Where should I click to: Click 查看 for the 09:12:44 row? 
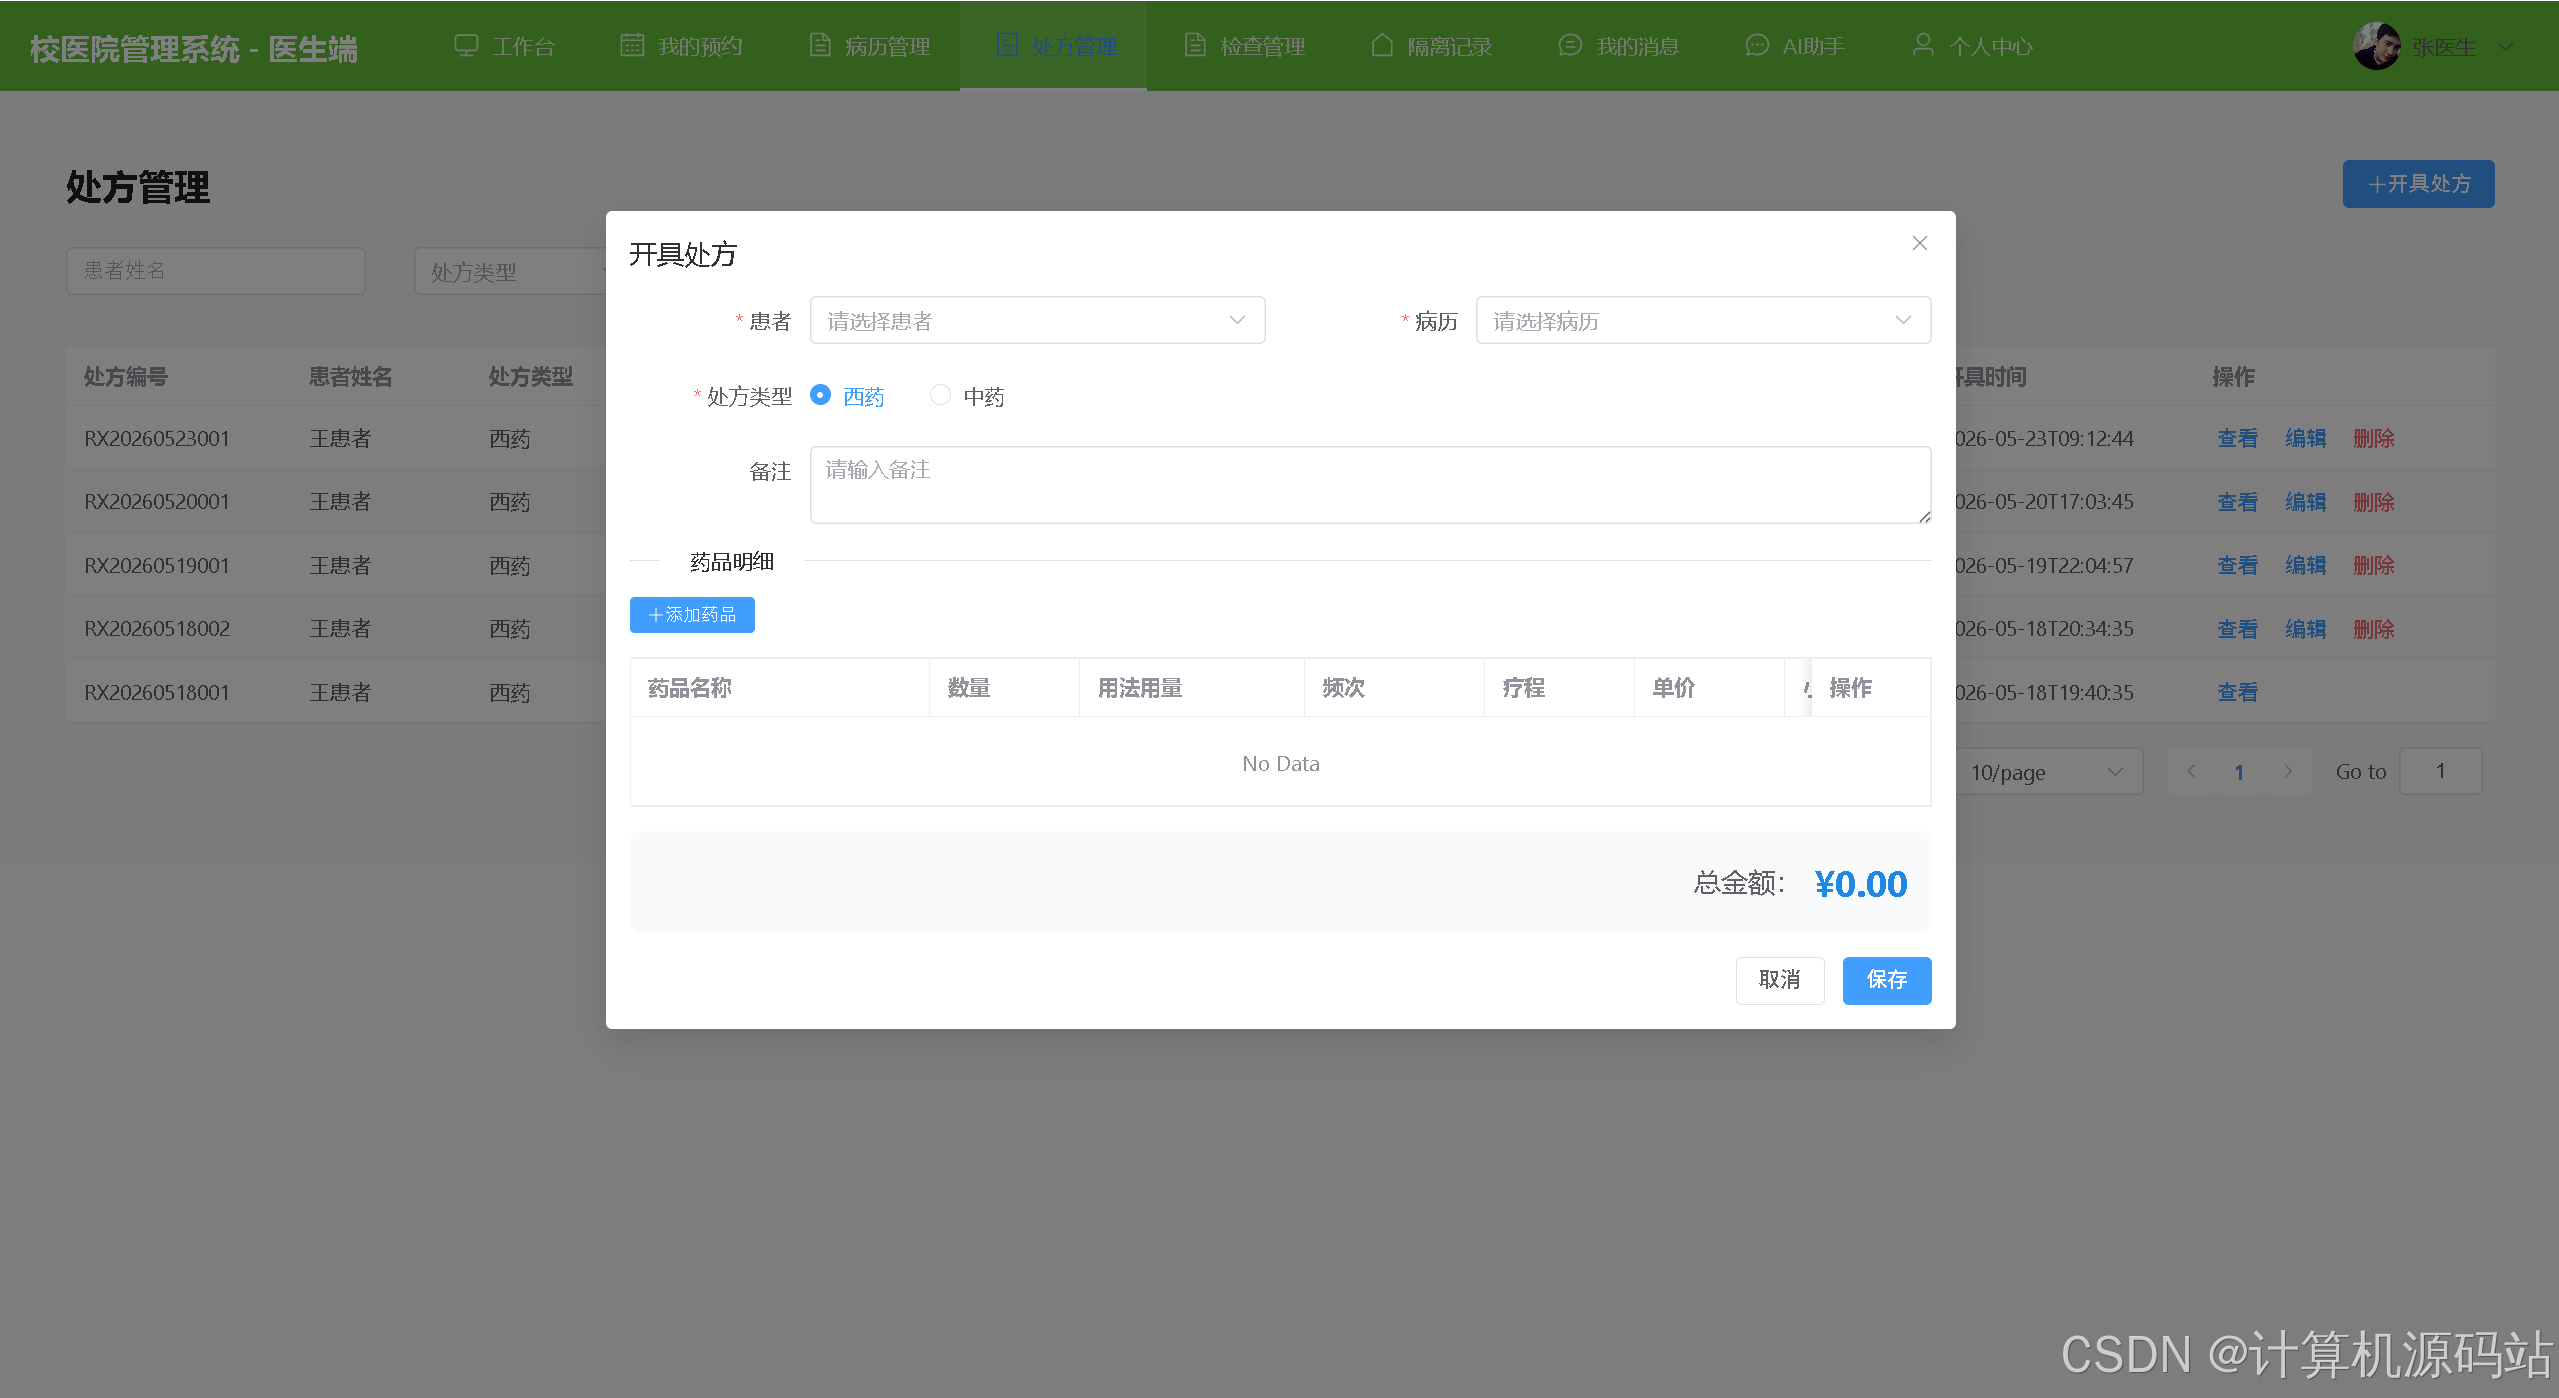[x=2237, y=438]
